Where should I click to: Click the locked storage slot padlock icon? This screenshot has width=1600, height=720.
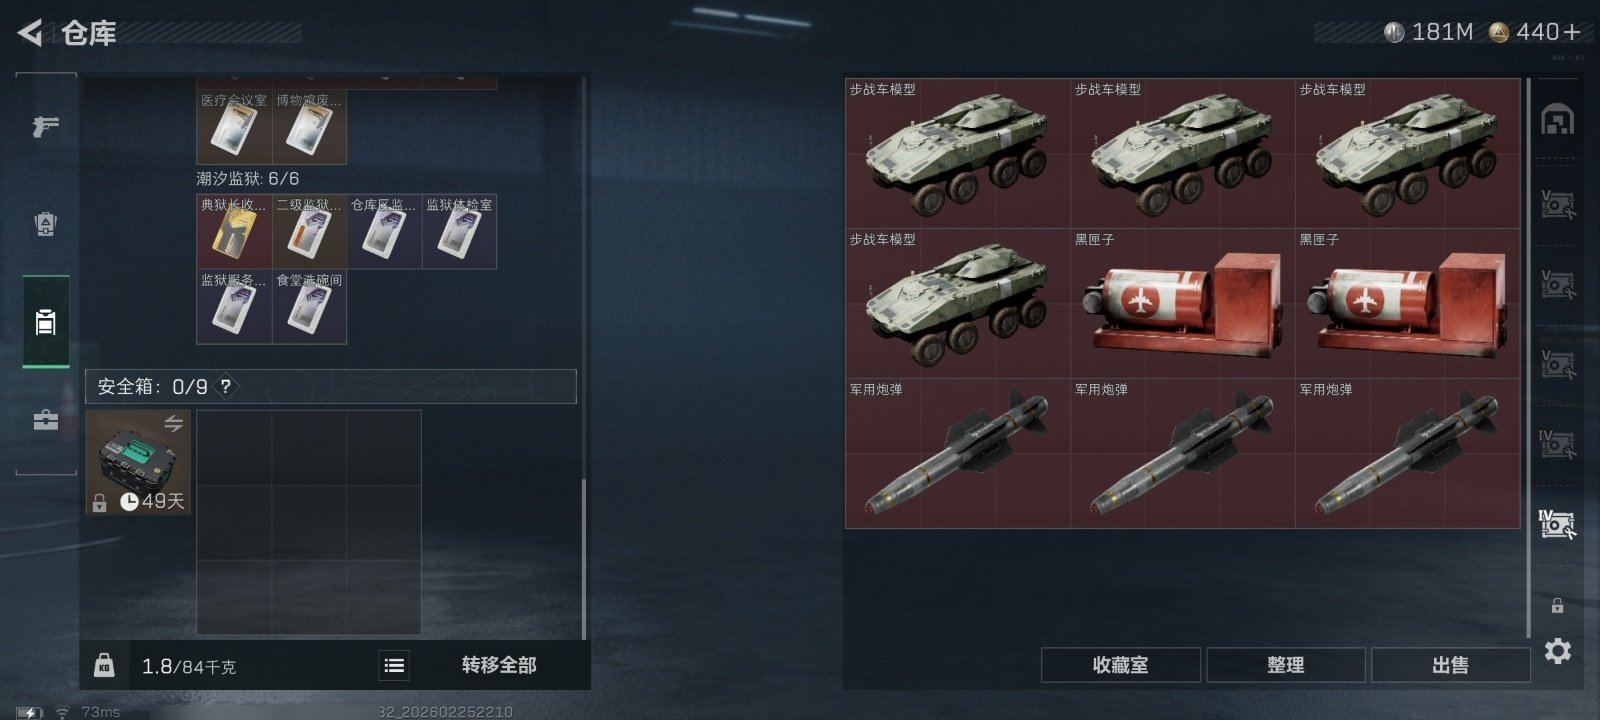click(1557, 605)
